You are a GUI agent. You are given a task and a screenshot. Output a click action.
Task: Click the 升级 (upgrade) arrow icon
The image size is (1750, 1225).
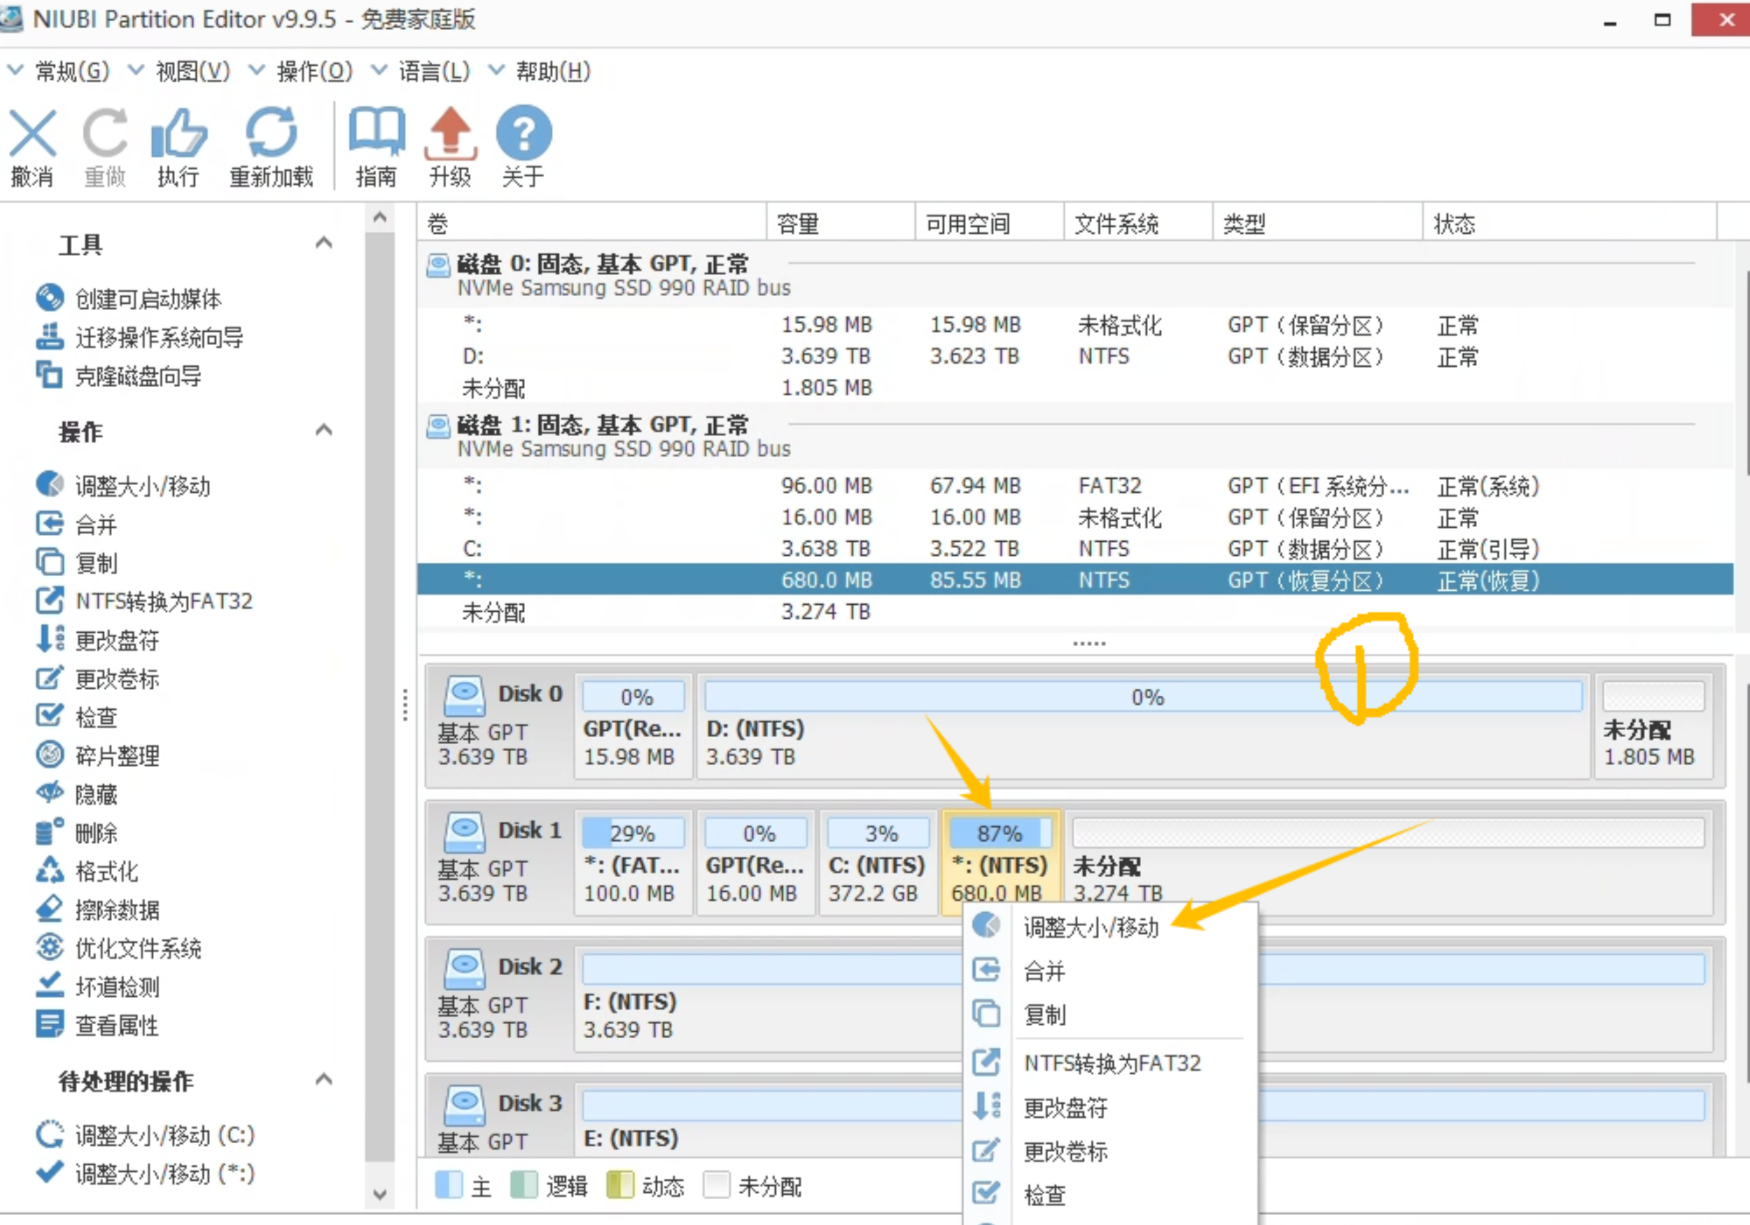pos(450,134)
